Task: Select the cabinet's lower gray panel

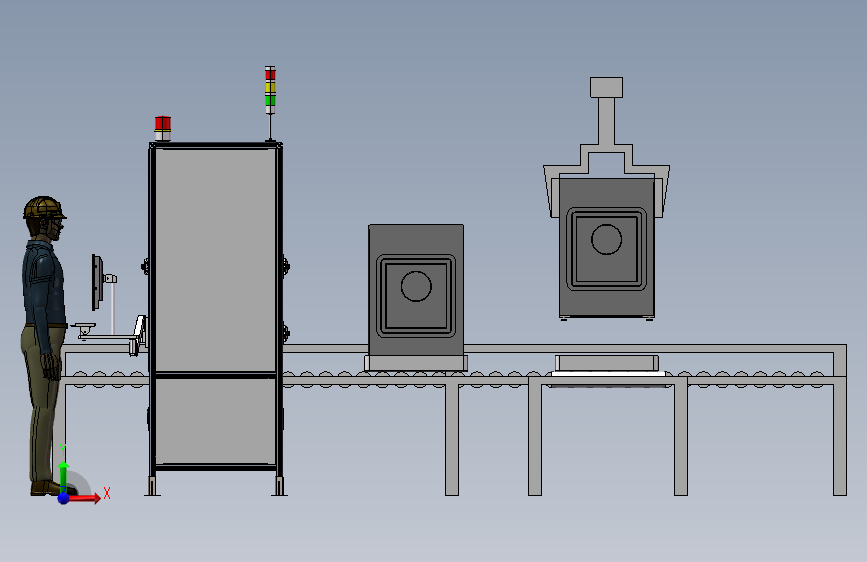Action: [216, 421]
